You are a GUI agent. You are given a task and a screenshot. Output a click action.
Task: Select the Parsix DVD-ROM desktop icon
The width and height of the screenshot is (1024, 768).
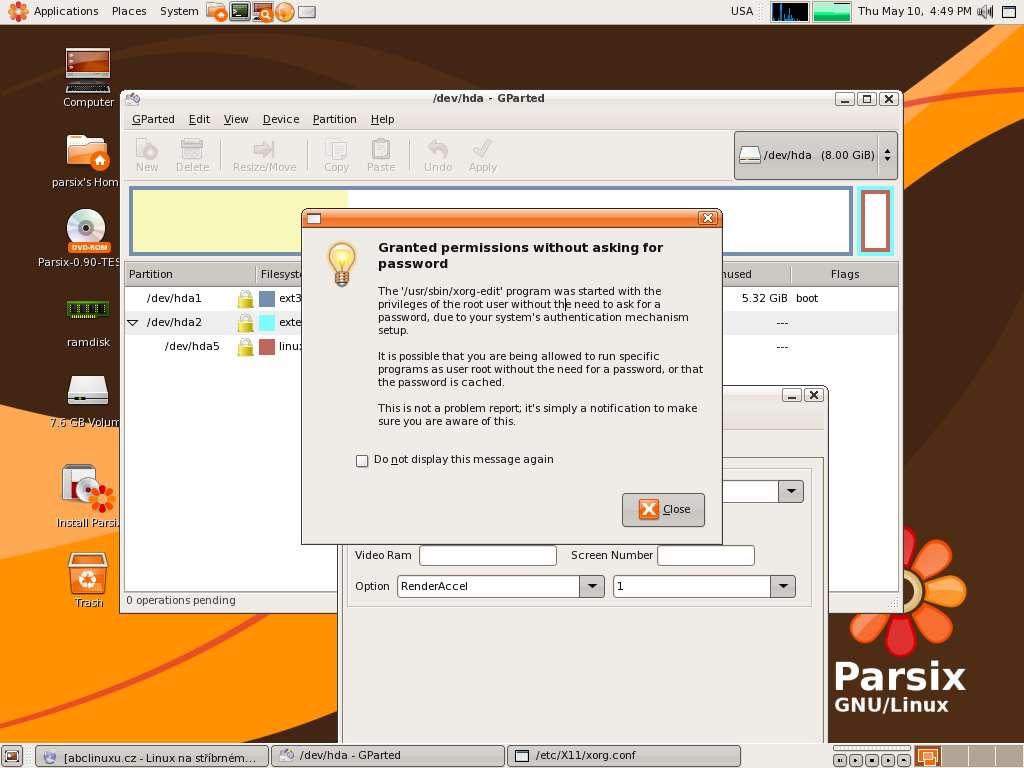87,231
